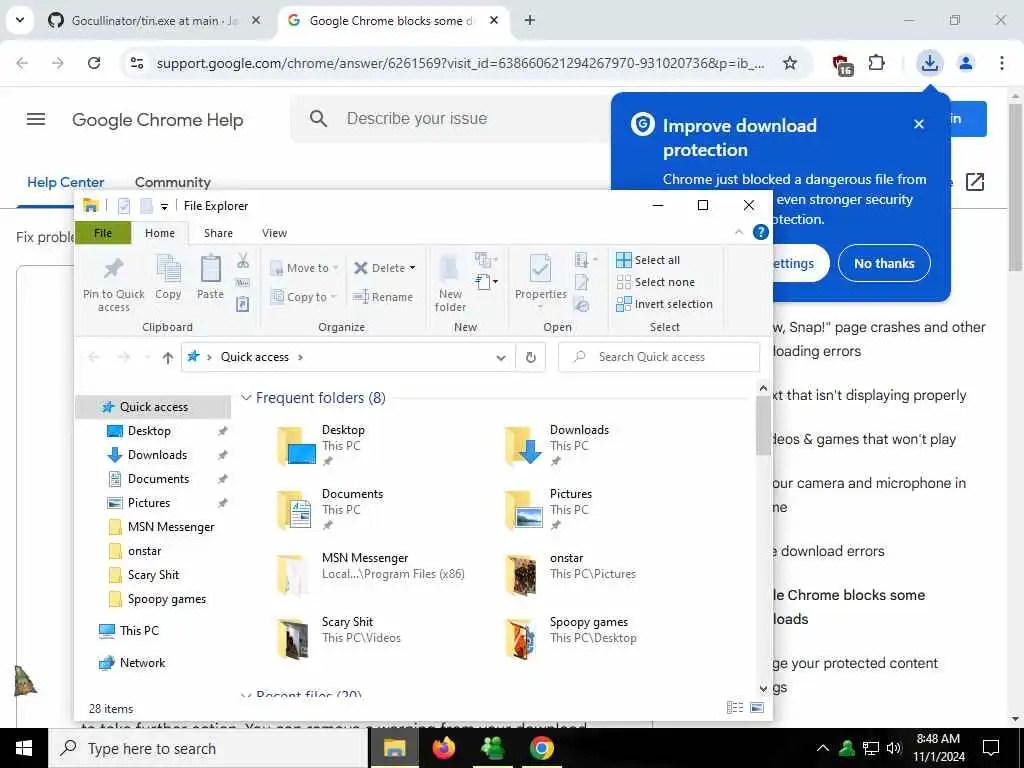Click the File Explorer help question mark icon

[760, 232]
